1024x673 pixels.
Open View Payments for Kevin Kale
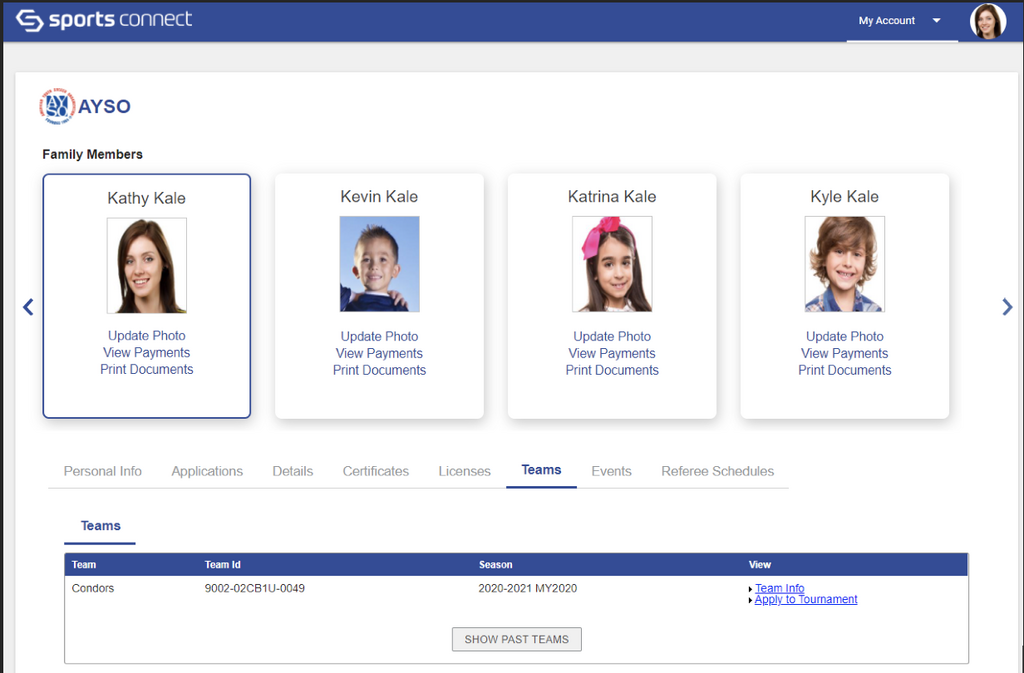pyautogui.click(x=379, y=353)
